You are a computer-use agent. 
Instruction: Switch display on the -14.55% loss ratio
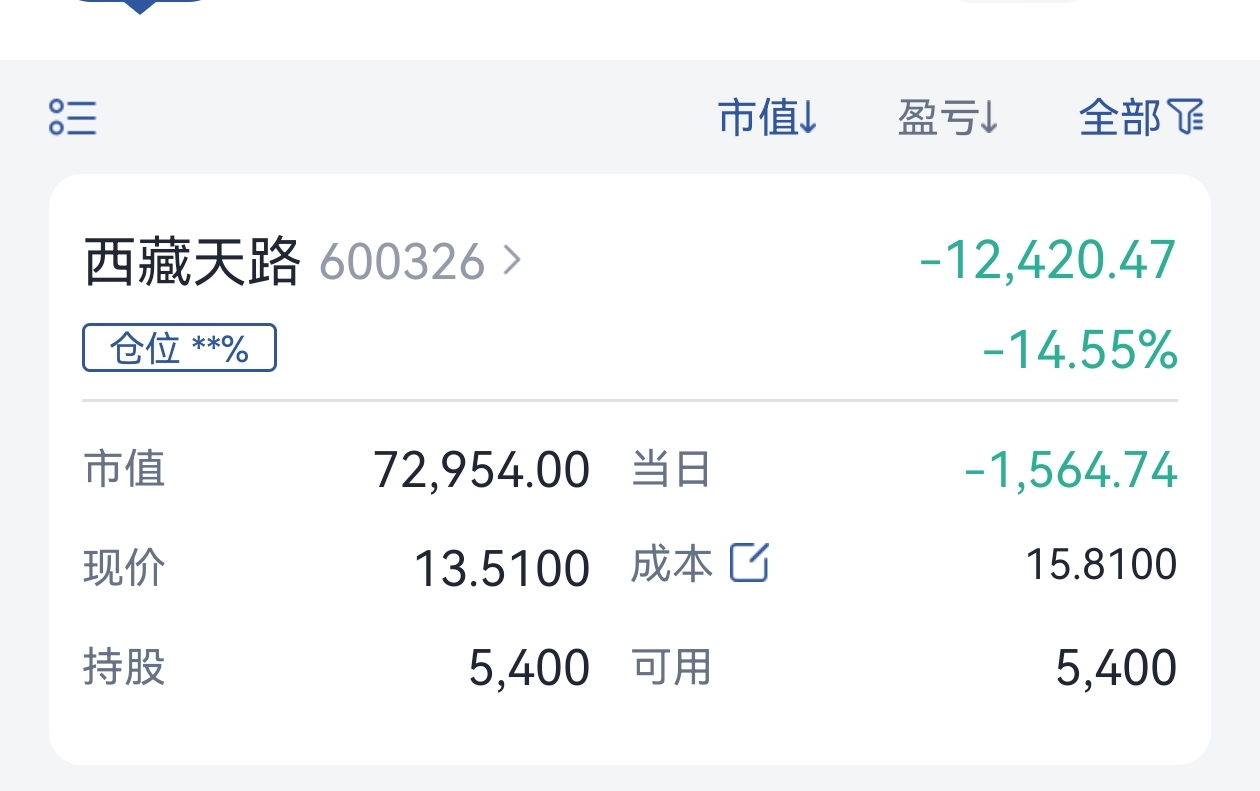[1080, 350]
